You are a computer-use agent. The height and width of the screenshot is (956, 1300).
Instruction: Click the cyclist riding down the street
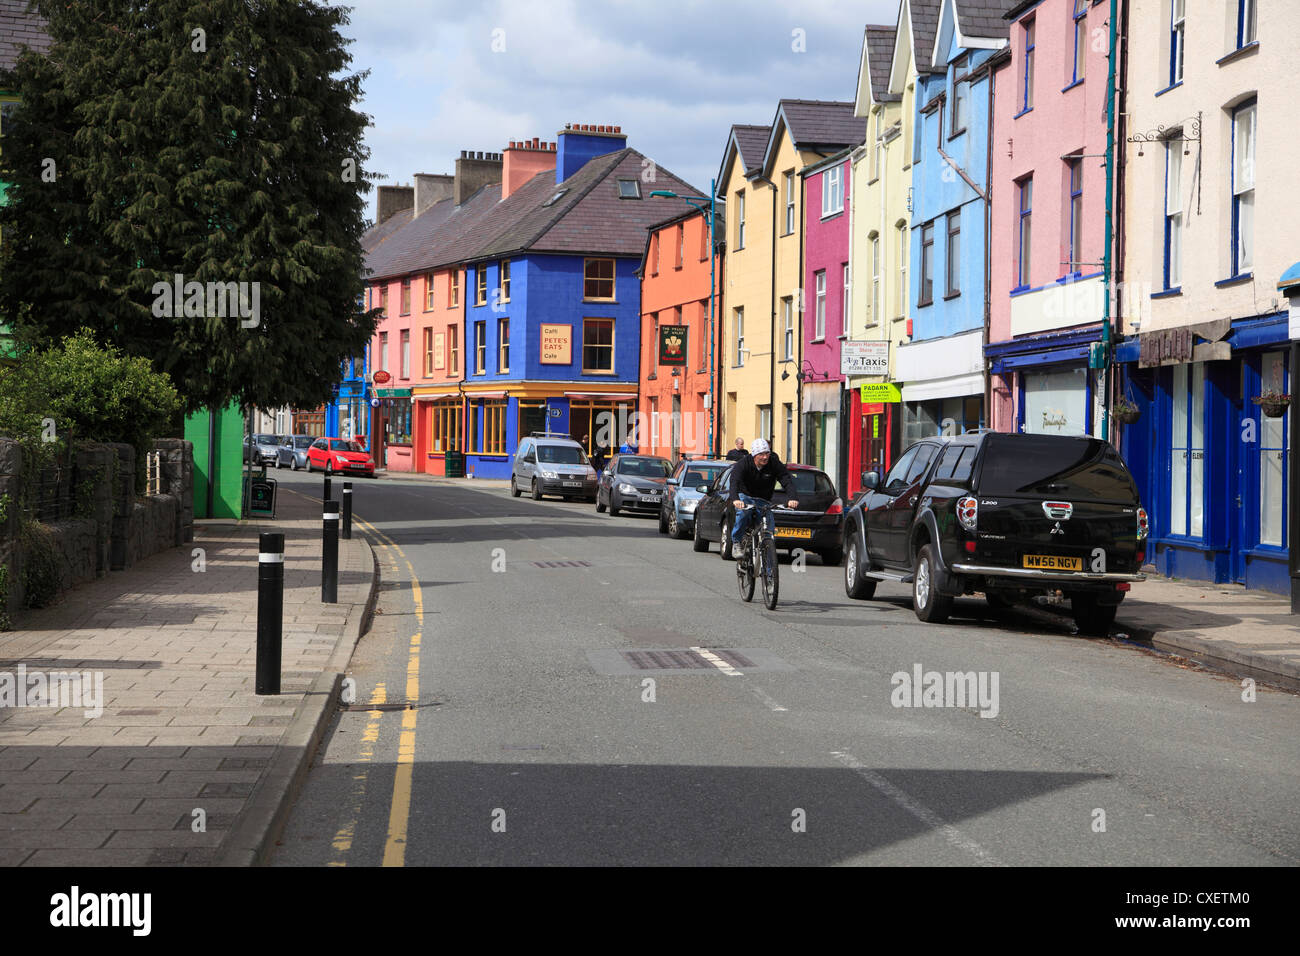[762, 522]
